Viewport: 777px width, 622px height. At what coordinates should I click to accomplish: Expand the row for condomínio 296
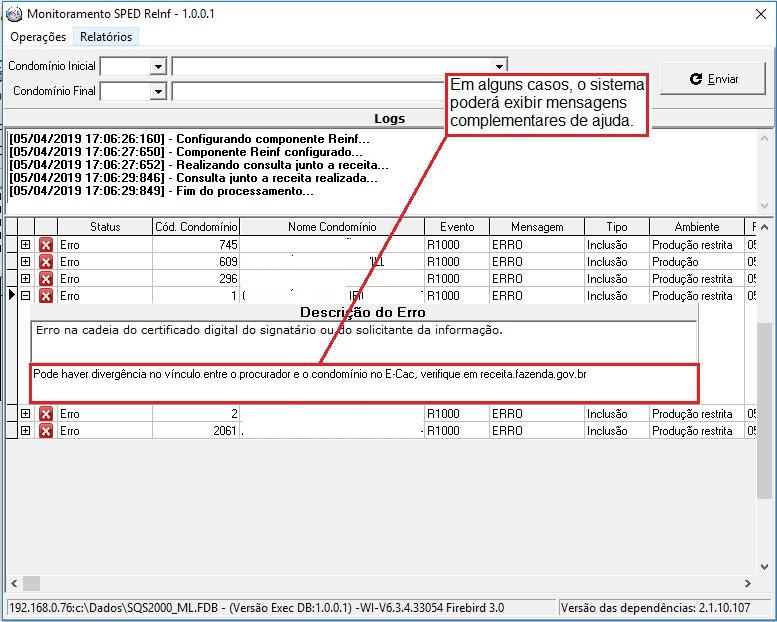[26, 279]
